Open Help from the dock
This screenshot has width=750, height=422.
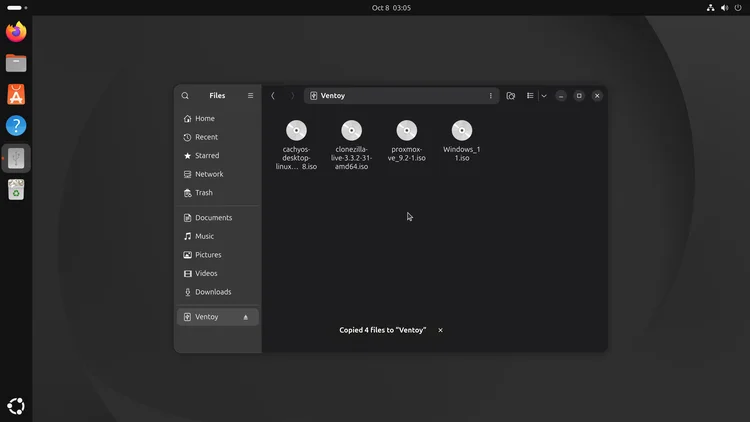click(16, 126)
